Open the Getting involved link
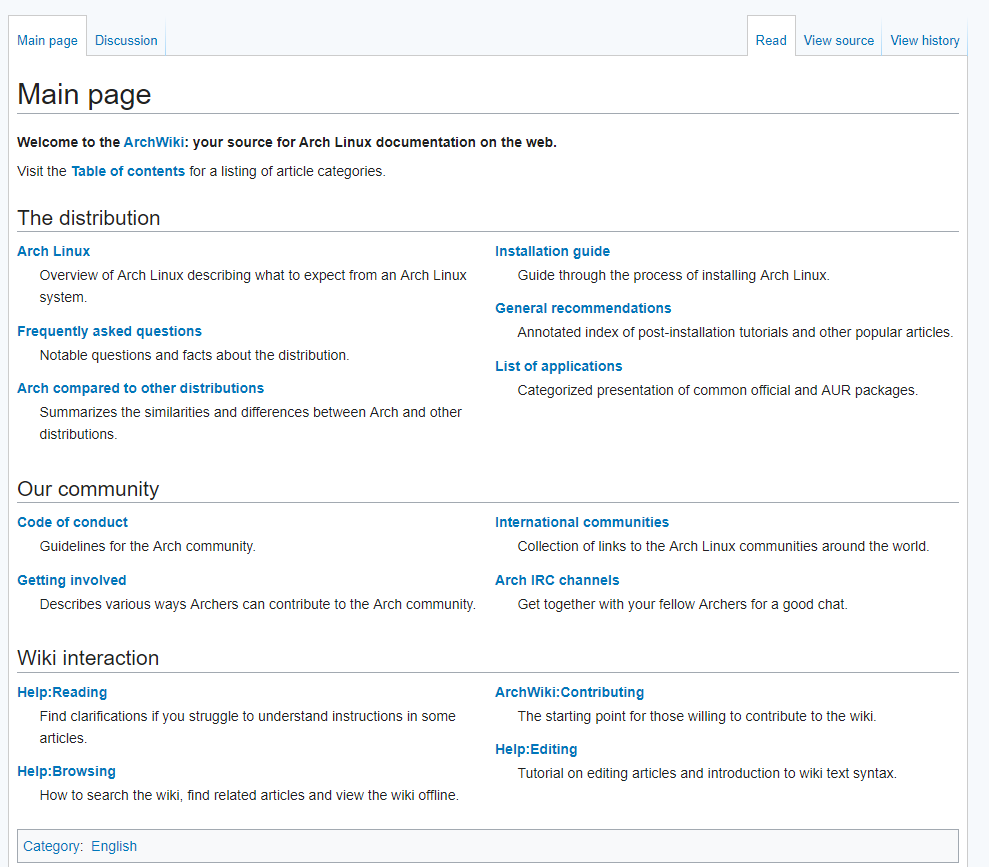Viewport: 989px width, 867px height. point(71,580)
